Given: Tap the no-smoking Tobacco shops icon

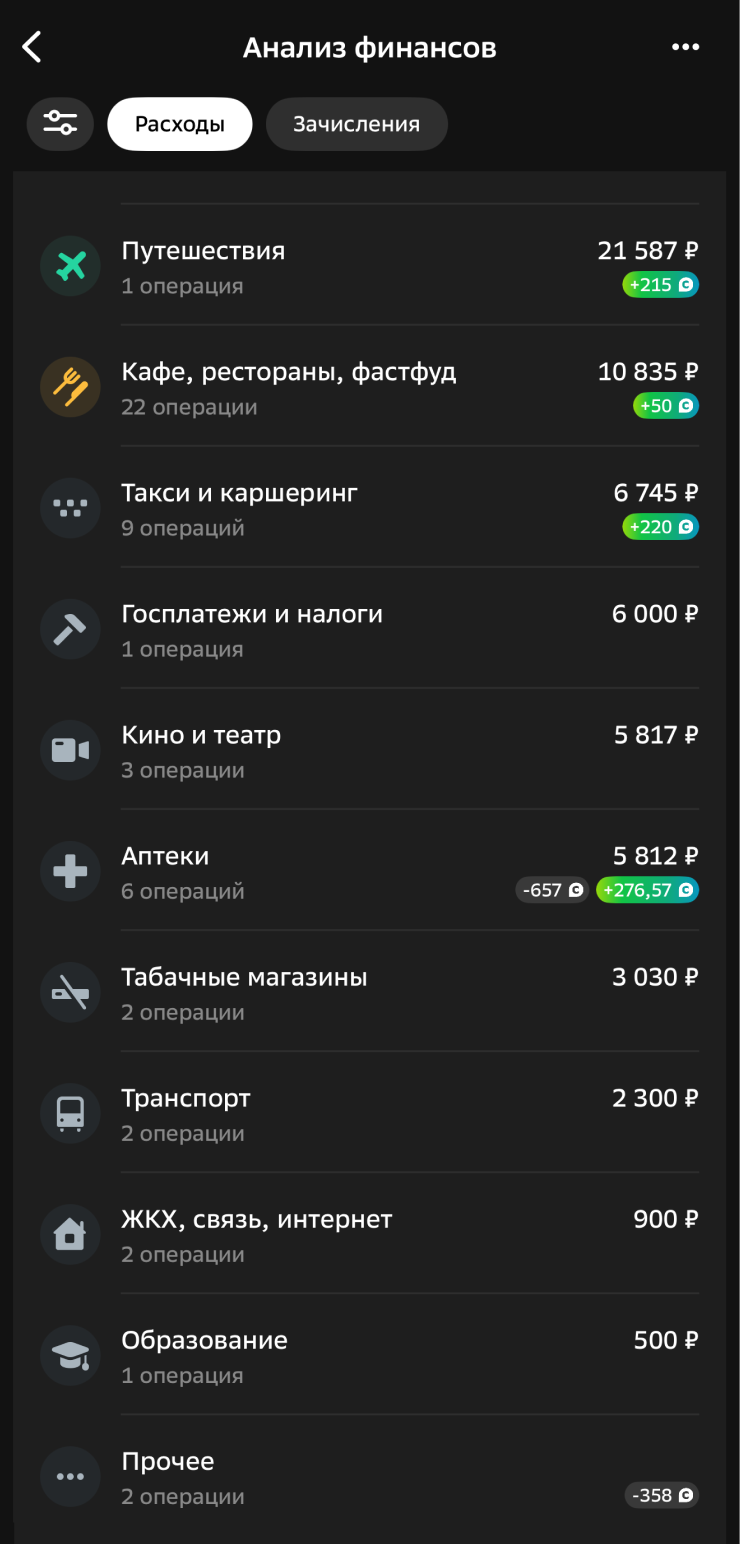Looking at the screenshot, I should pos(70,992).
